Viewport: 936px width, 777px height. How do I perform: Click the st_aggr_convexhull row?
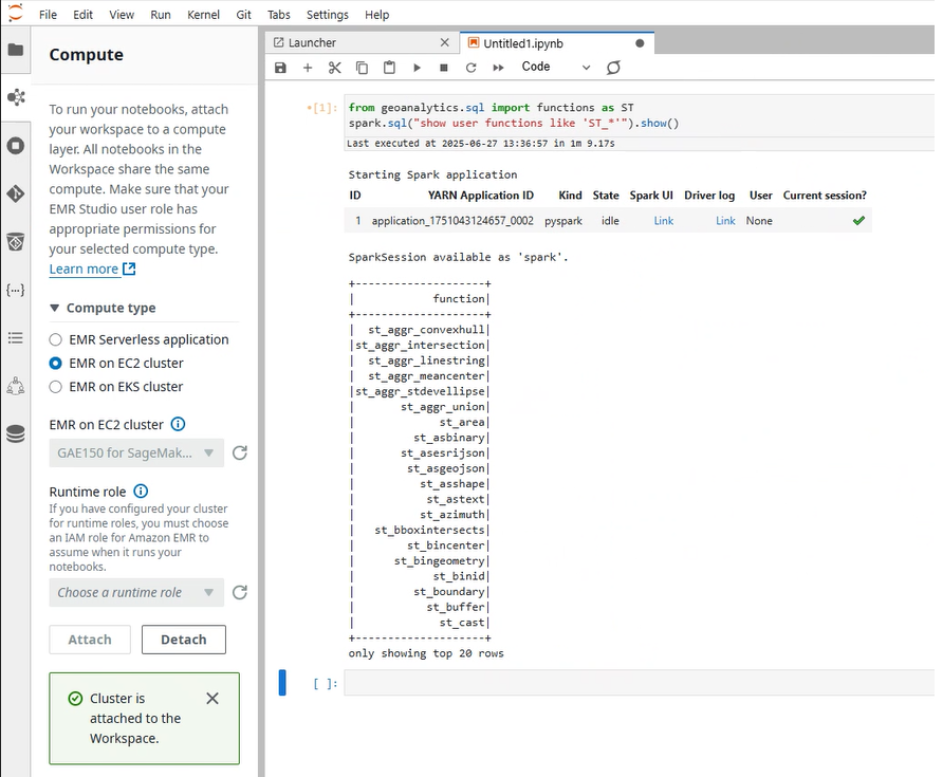420,329
